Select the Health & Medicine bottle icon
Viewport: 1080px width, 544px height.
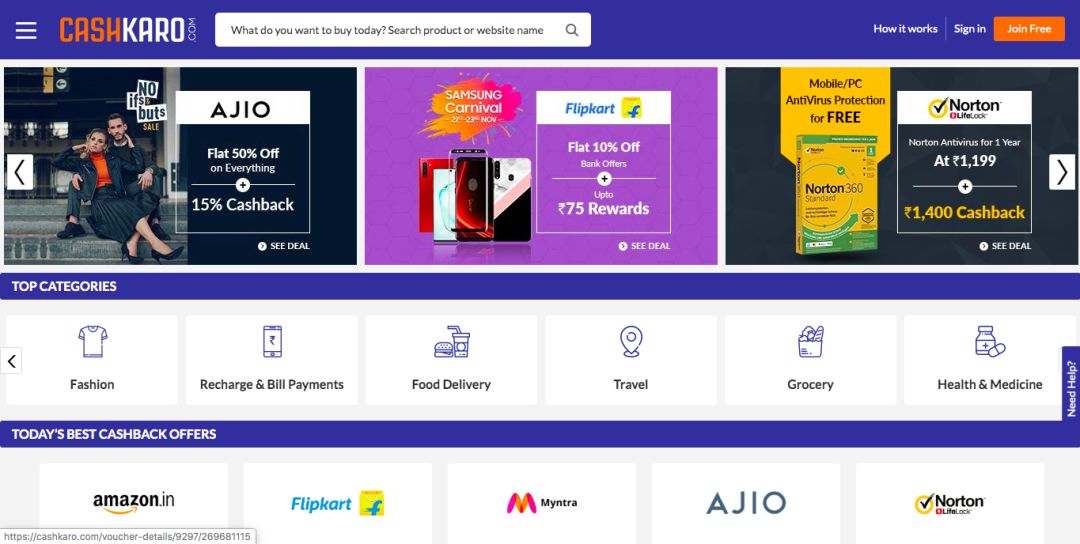point(990,341)
